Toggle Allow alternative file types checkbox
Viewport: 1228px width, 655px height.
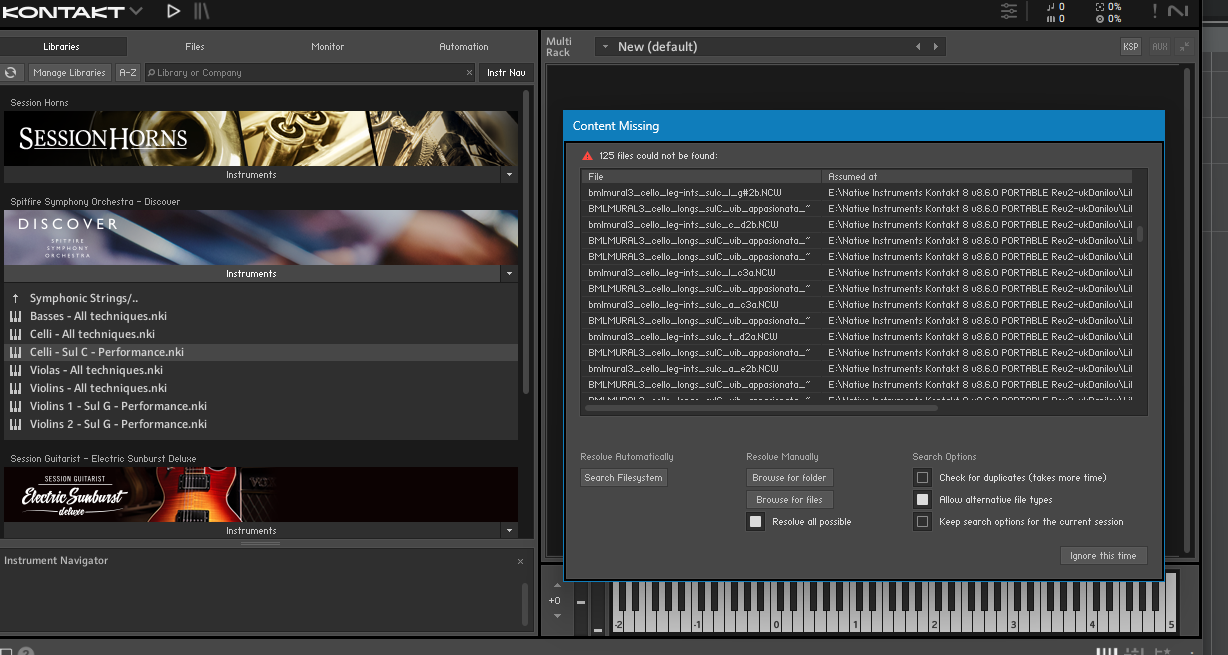click(x=923, y=500)
